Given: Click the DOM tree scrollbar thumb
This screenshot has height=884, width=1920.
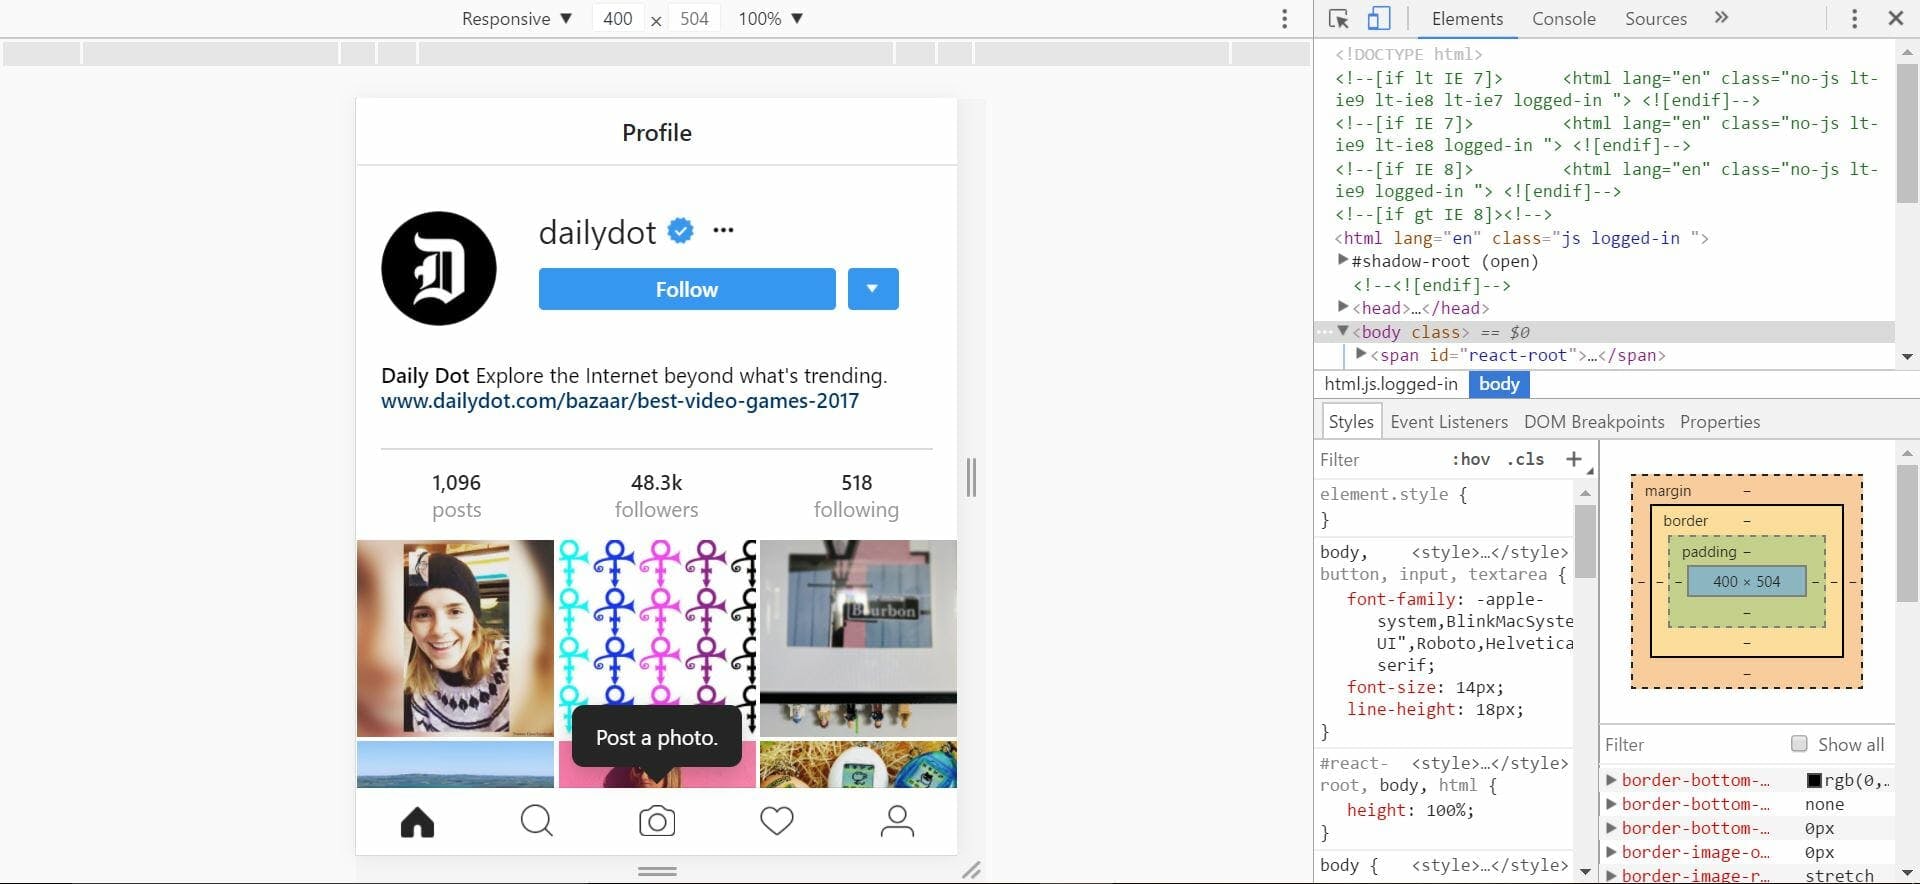Looking at the screenshot, I should pyautogui.click(x=1907, y=134).
